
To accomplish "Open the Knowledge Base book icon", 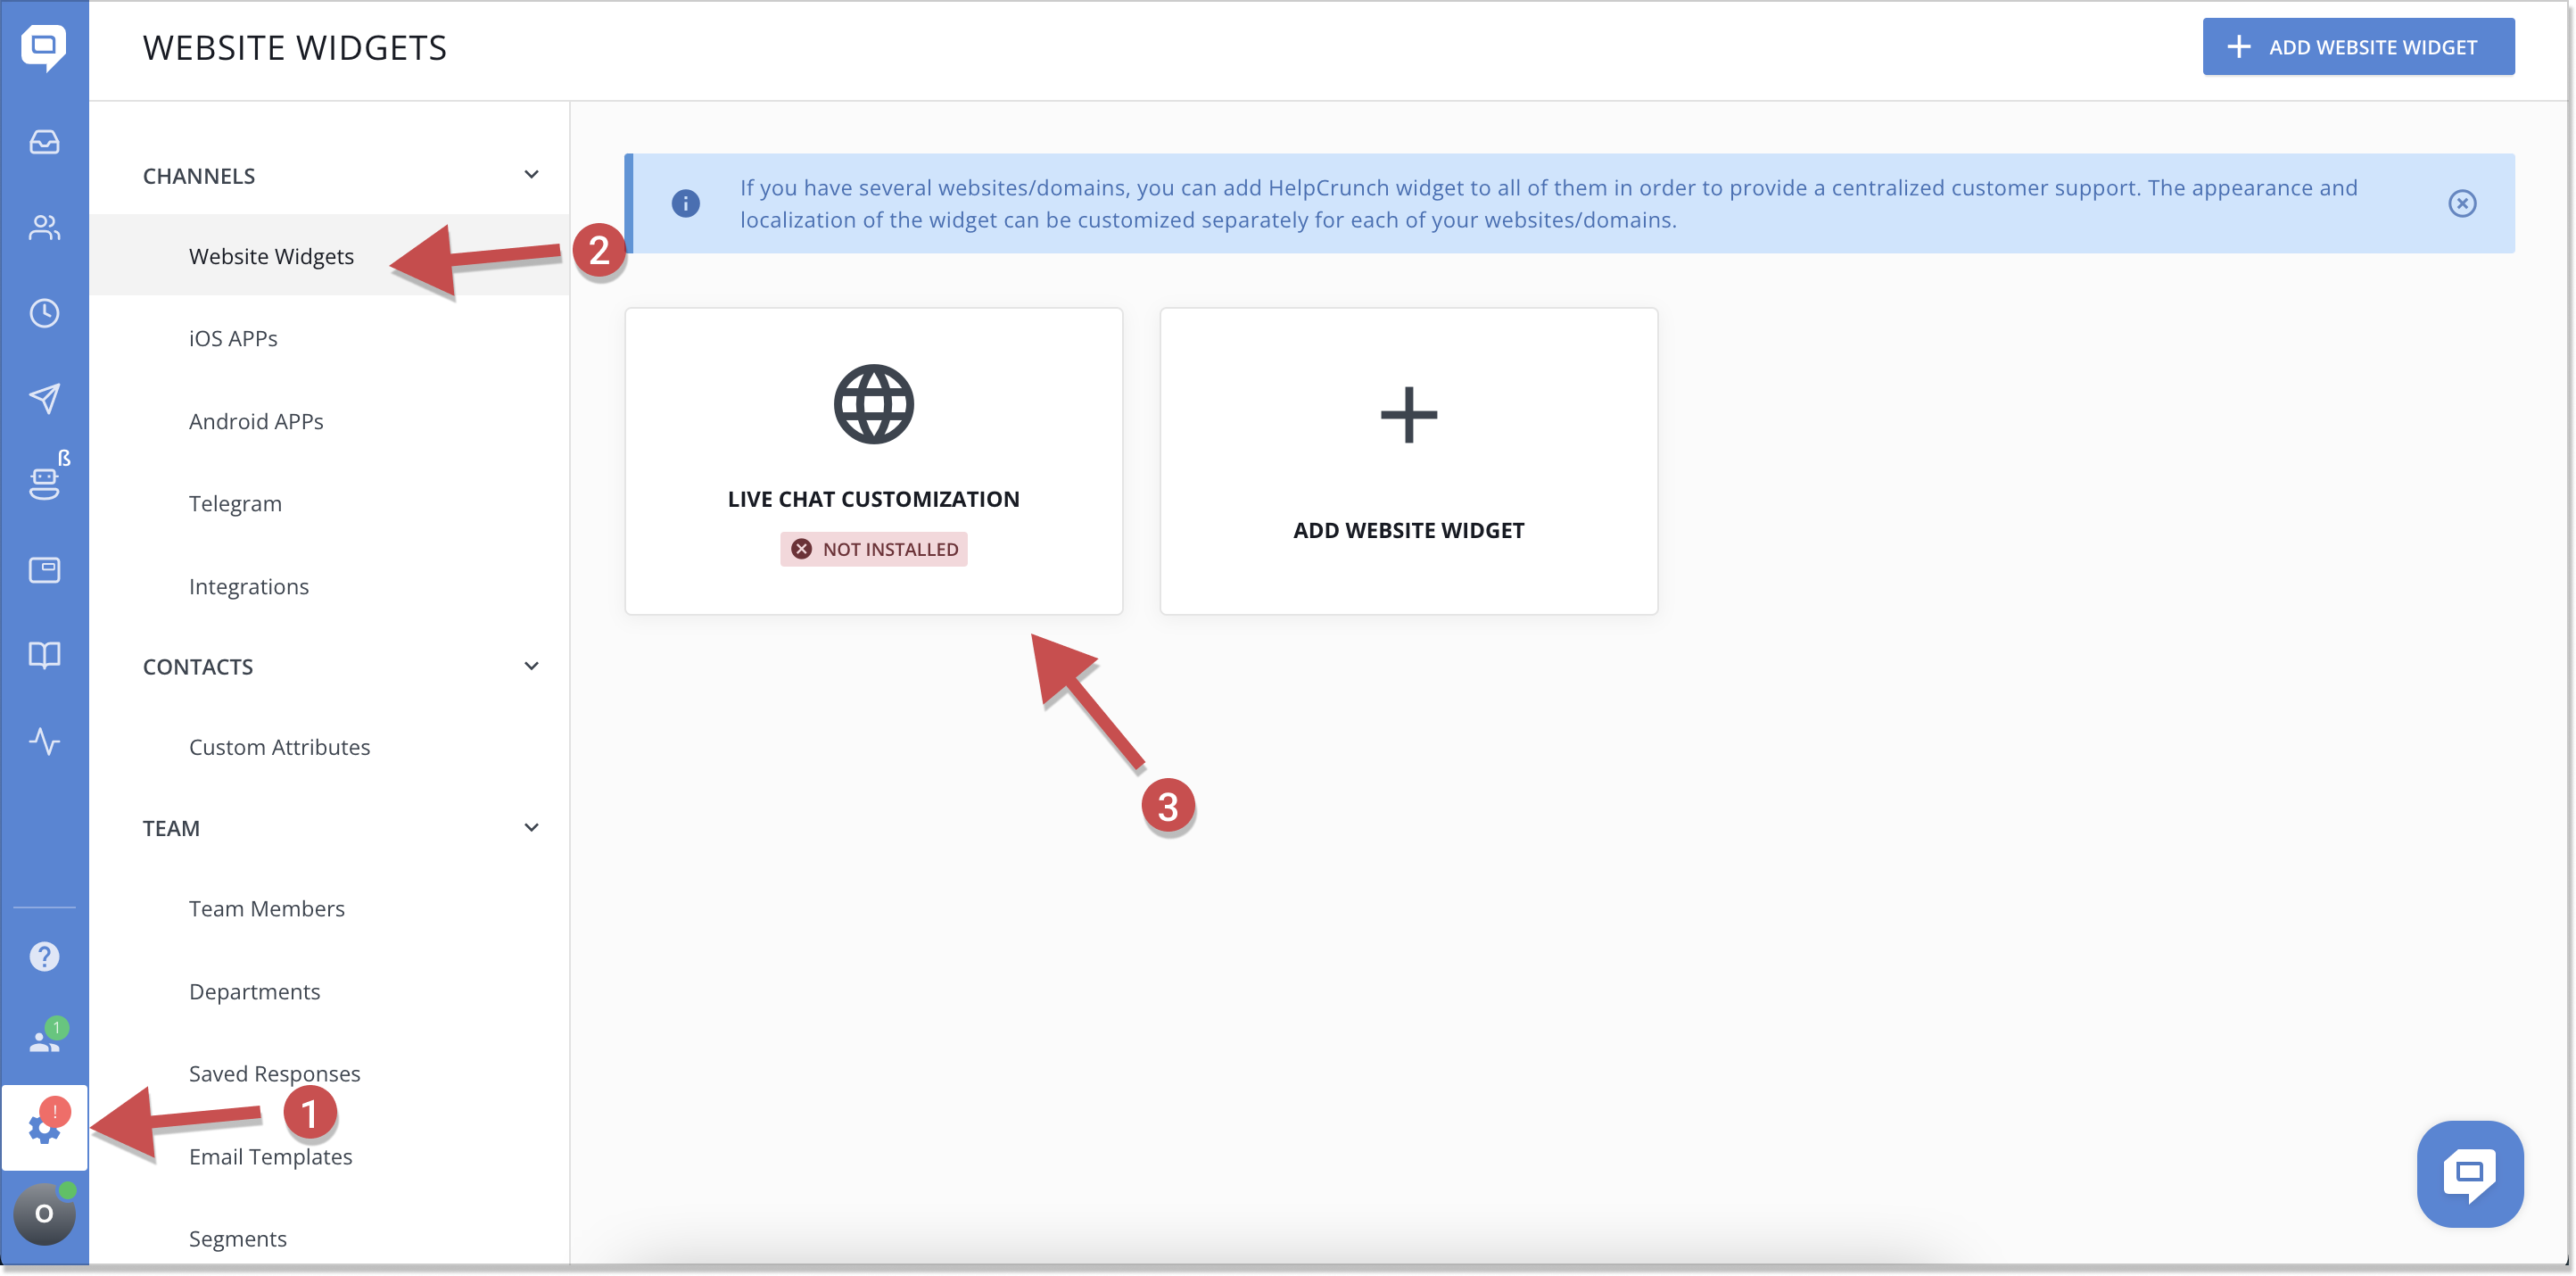I will pos(44,655).
